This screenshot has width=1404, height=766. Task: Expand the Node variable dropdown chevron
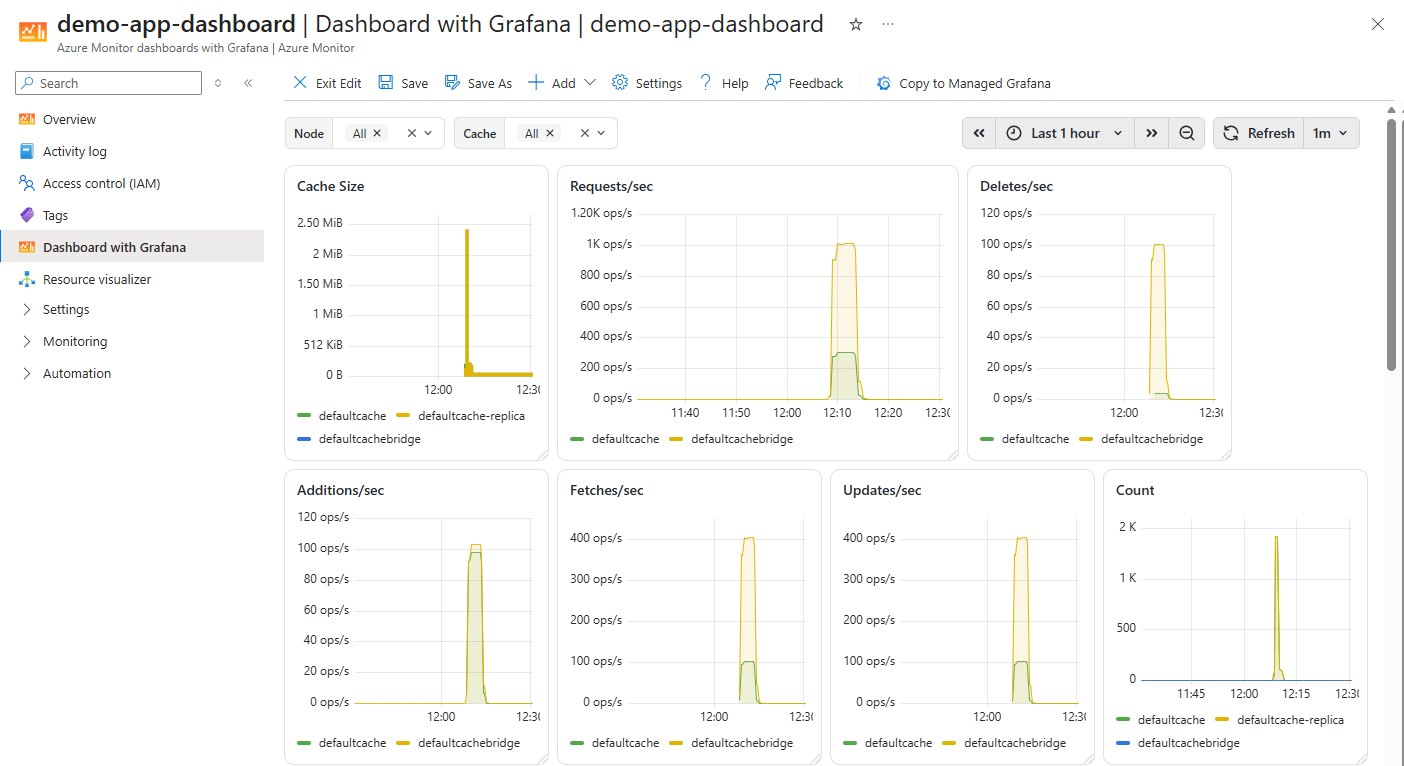[x=429, y=133]
